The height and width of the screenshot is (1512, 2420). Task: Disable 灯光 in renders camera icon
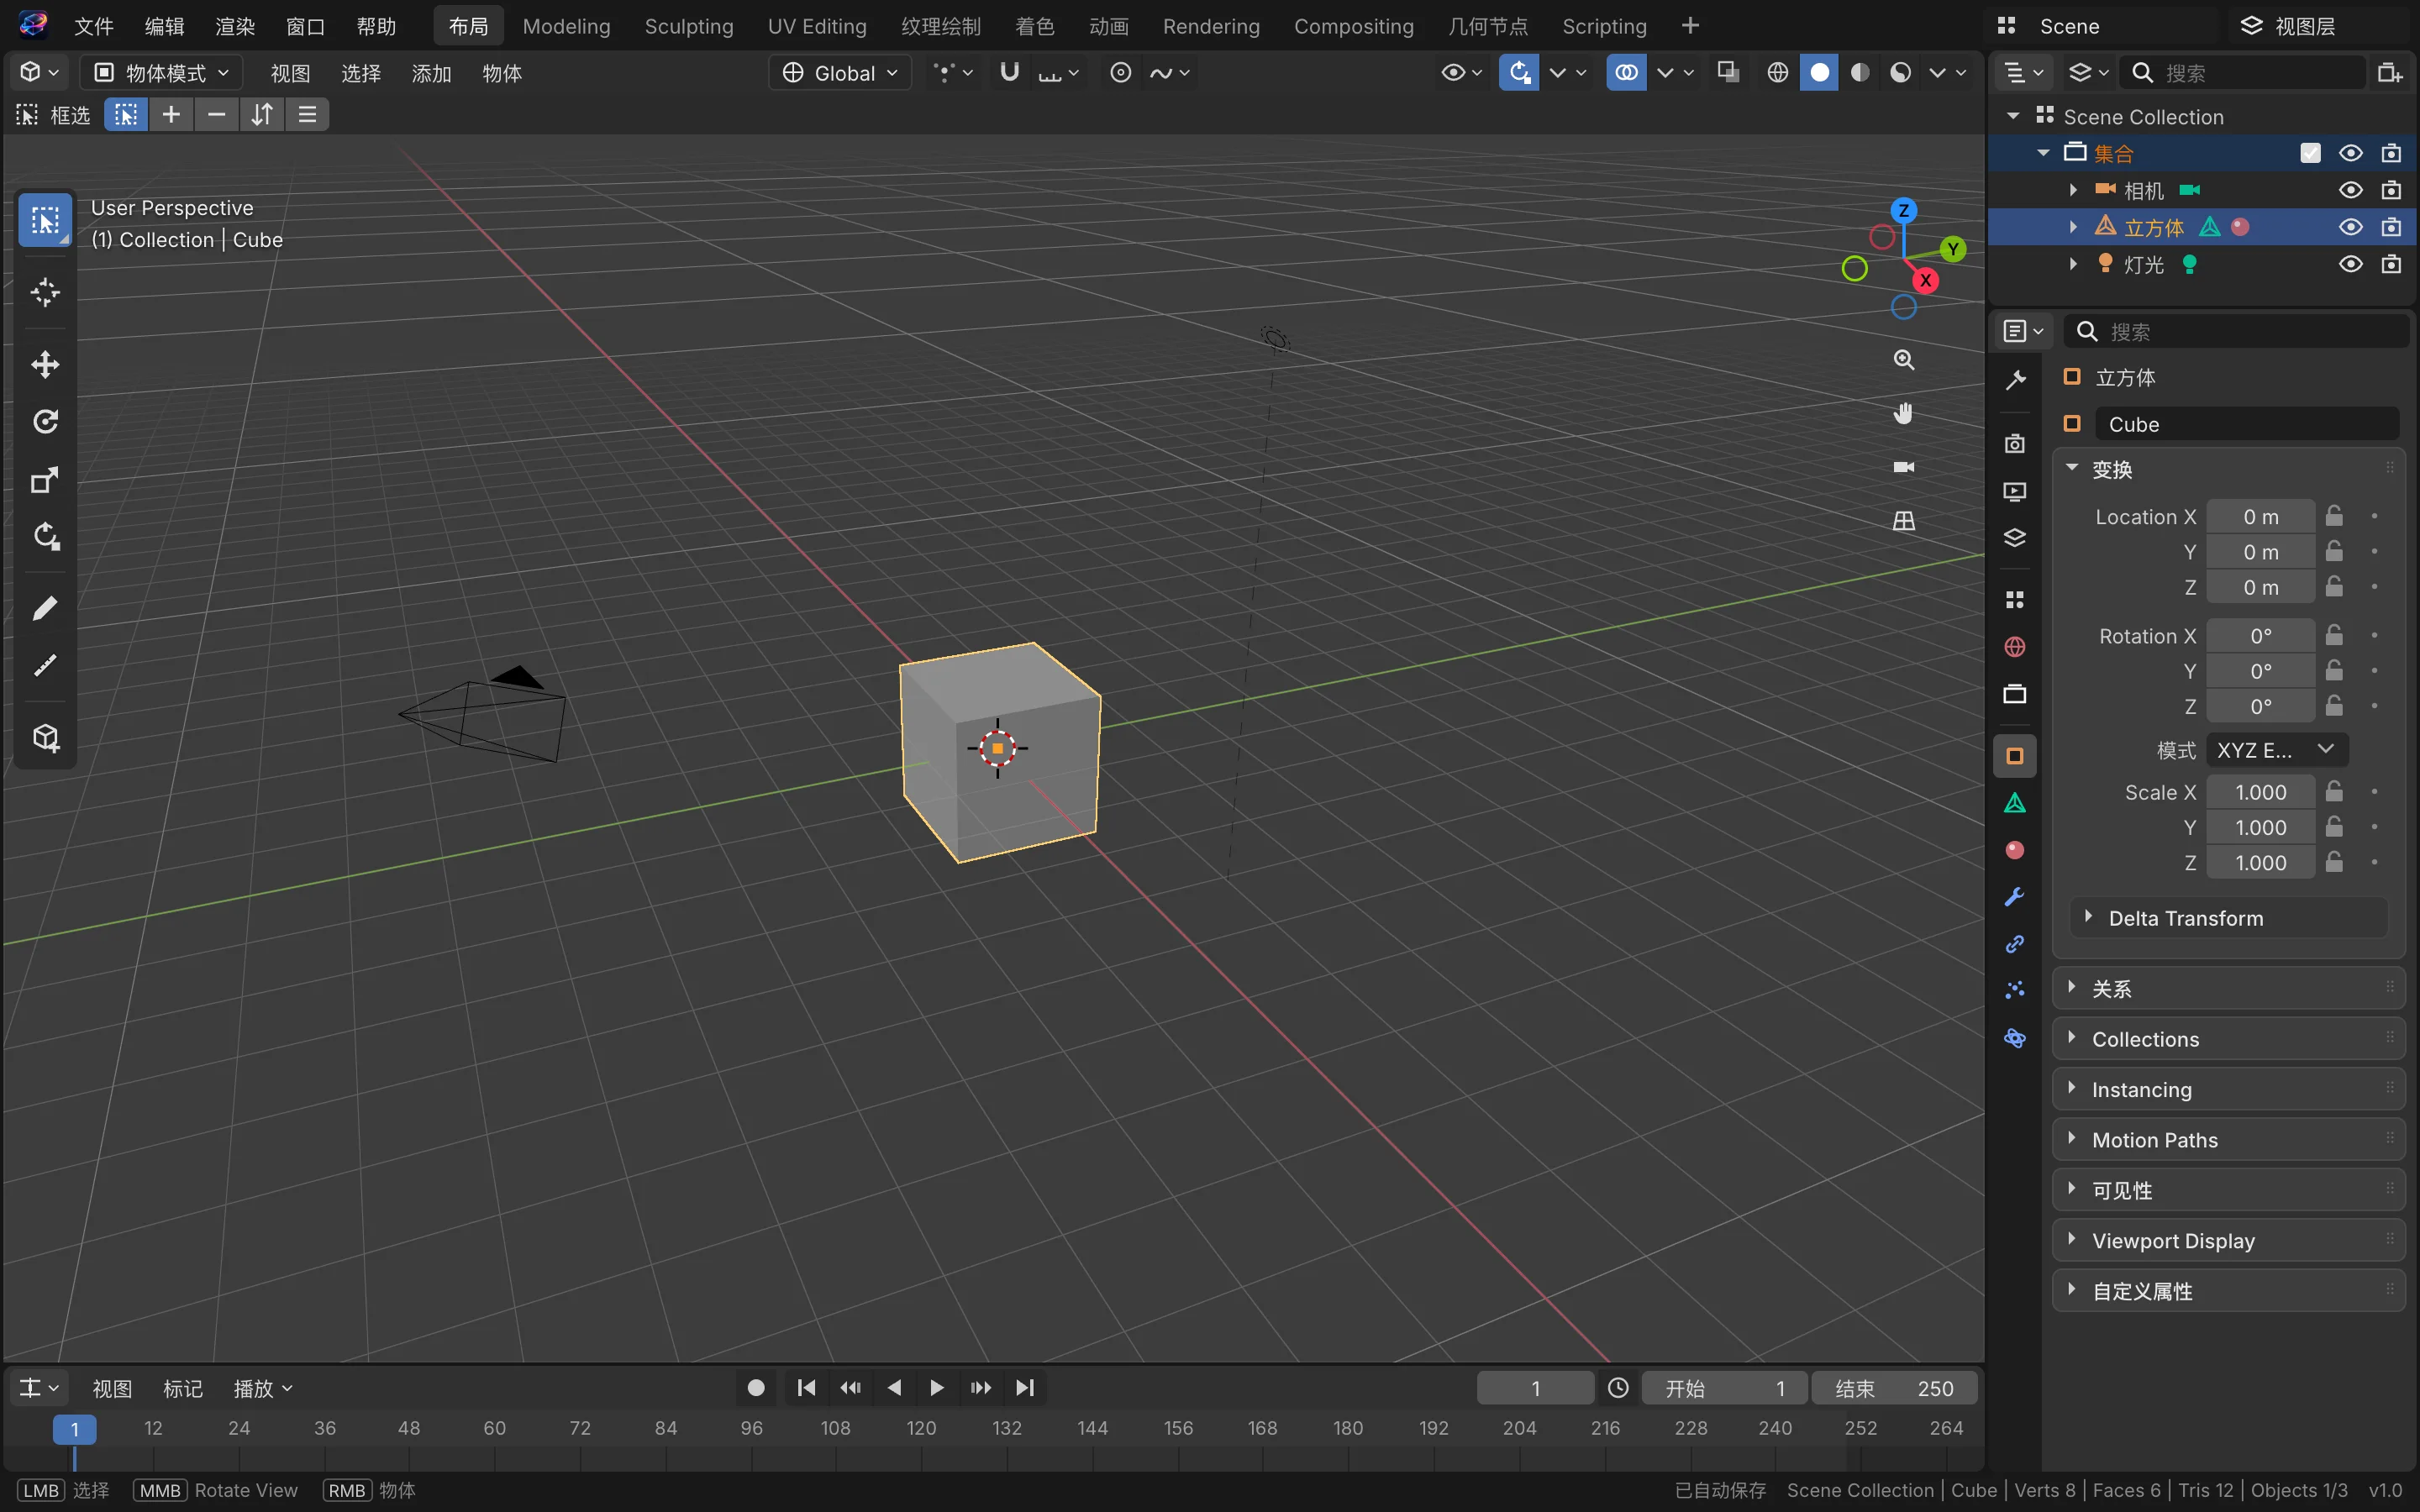(x=2391, y=264)
